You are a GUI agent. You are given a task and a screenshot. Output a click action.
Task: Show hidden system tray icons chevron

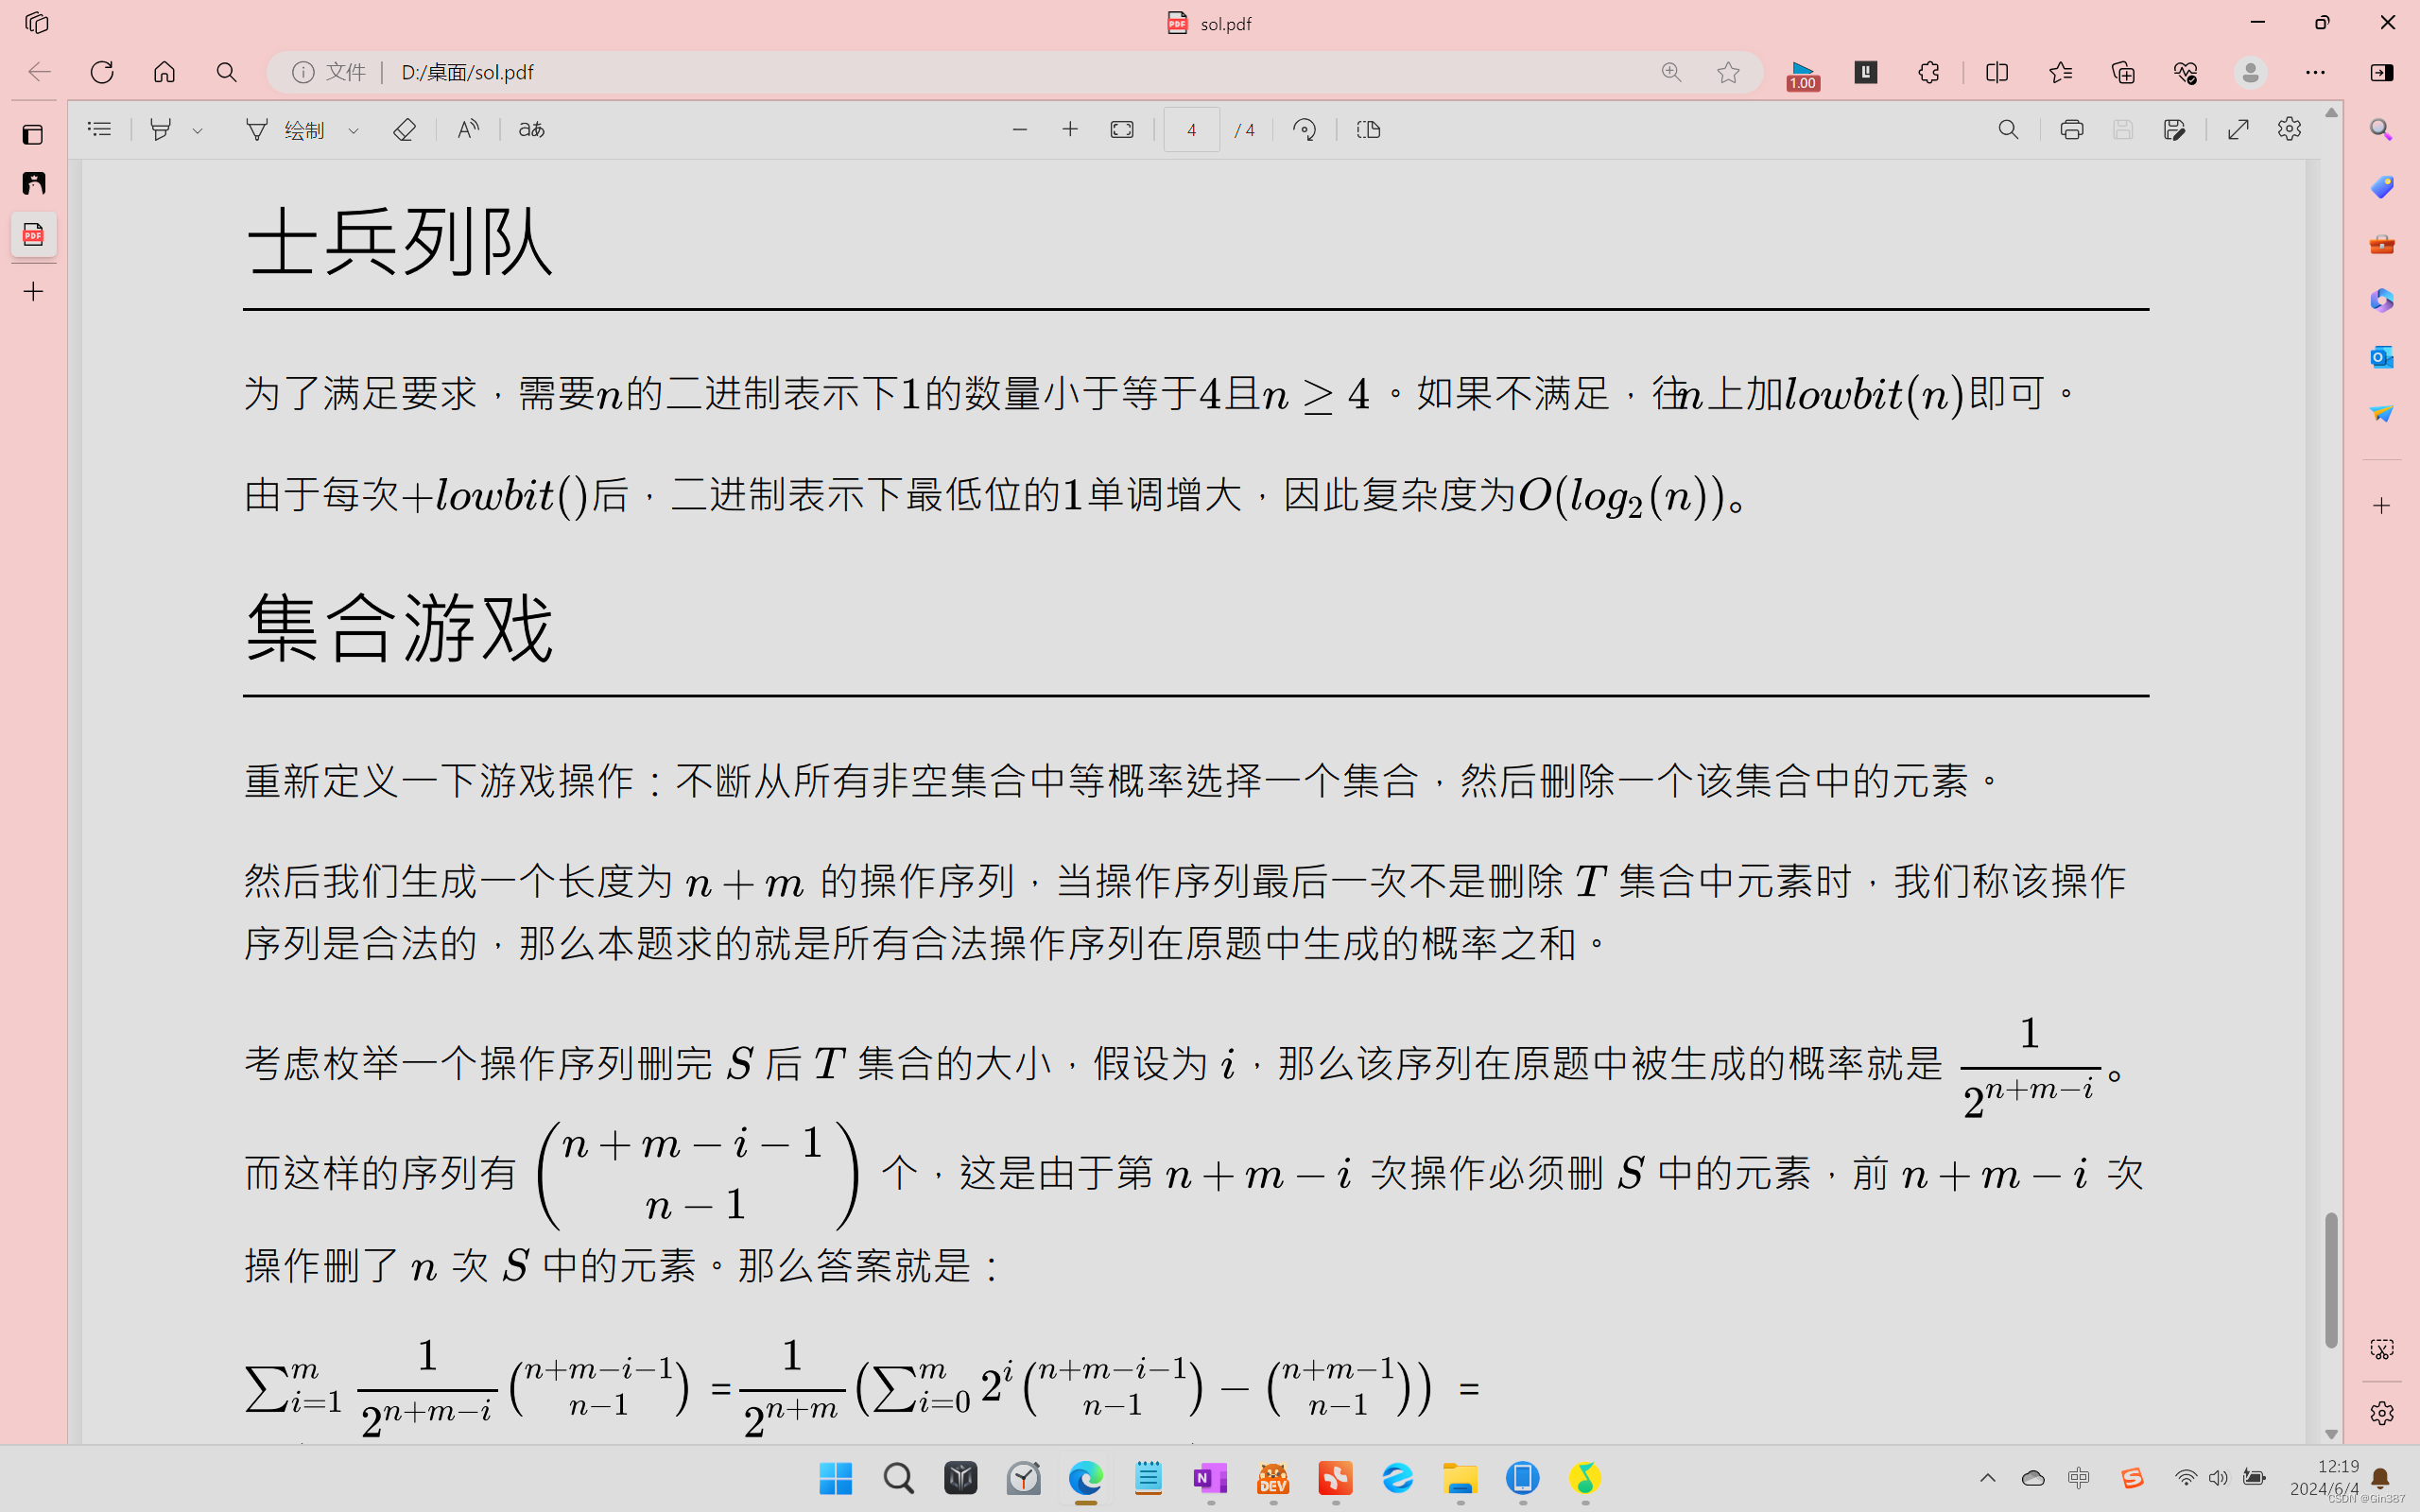[x=1987, y=1478]
